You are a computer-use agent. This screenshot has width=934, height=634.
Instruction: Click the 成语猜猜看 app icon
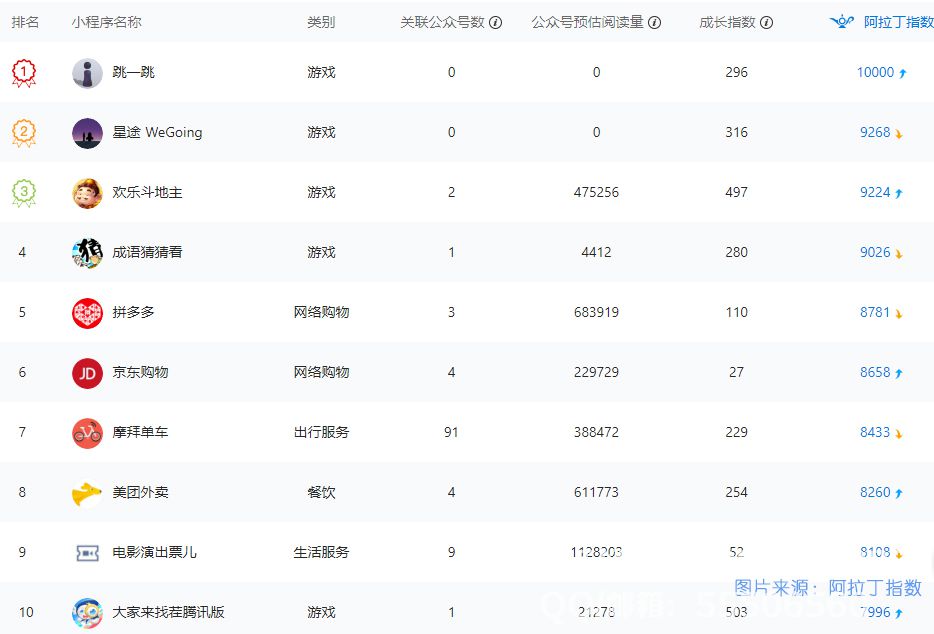click(87, 253)
